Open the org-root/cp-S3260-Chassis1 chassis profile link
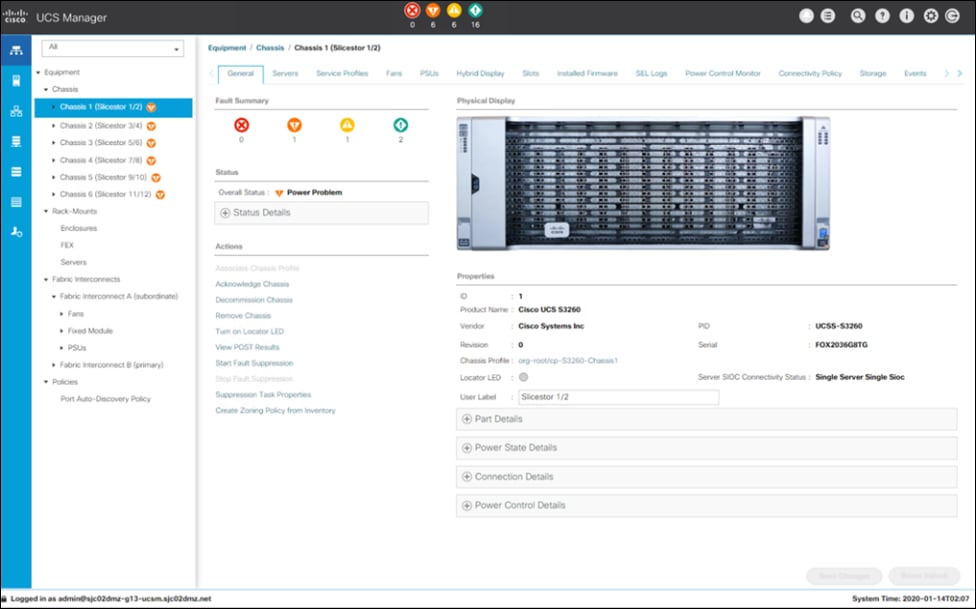Viewport: 976px width, 609px height. coord(568,361)
